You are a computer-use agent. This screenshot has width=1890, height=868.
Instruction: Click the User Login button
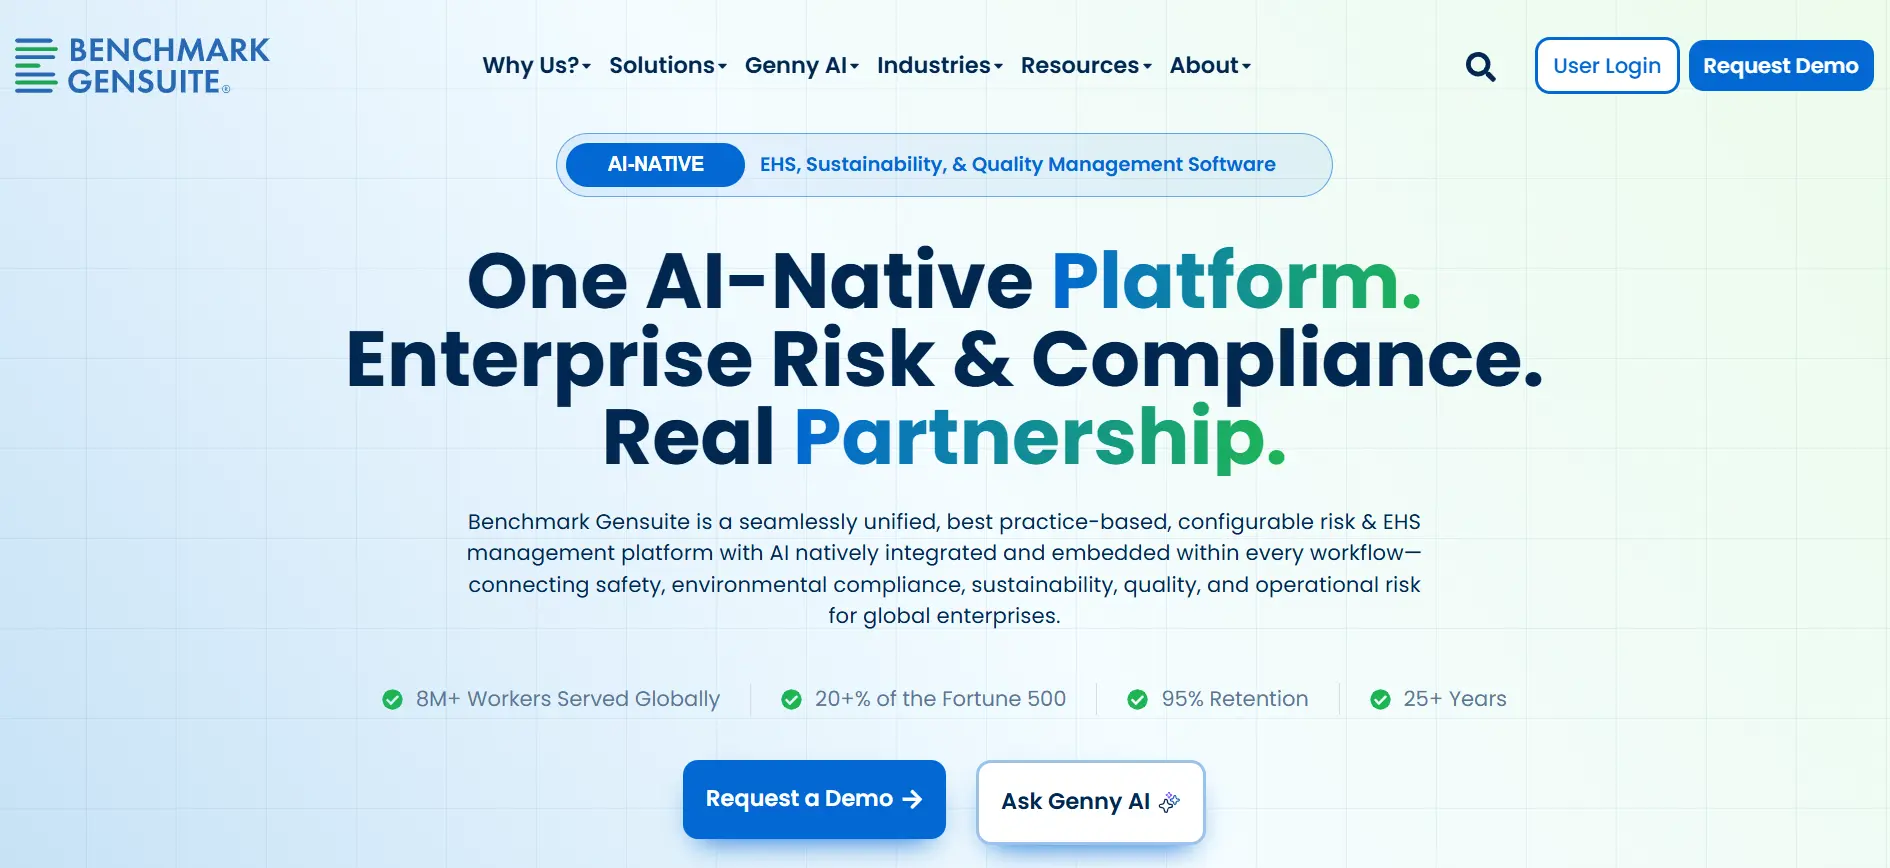pyautogui.click(x=1607, y=66)
